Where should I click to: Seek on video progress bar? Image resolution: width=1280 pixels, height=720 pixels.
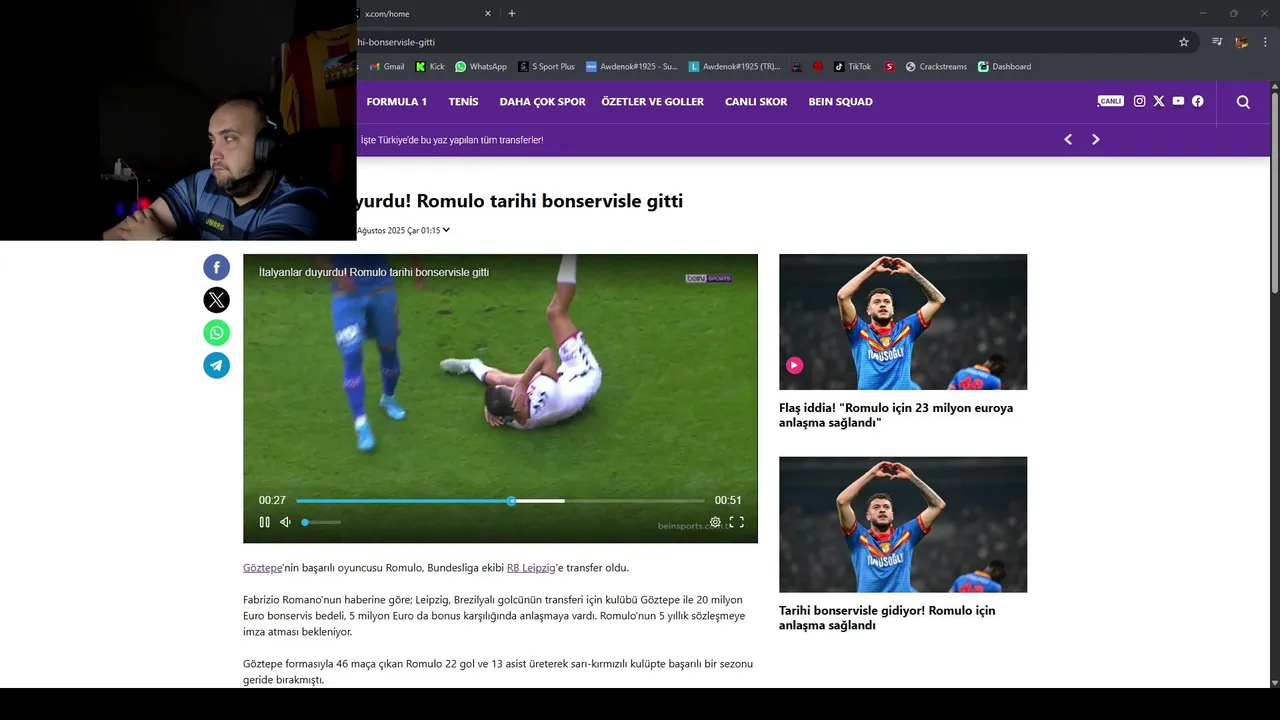500,500
